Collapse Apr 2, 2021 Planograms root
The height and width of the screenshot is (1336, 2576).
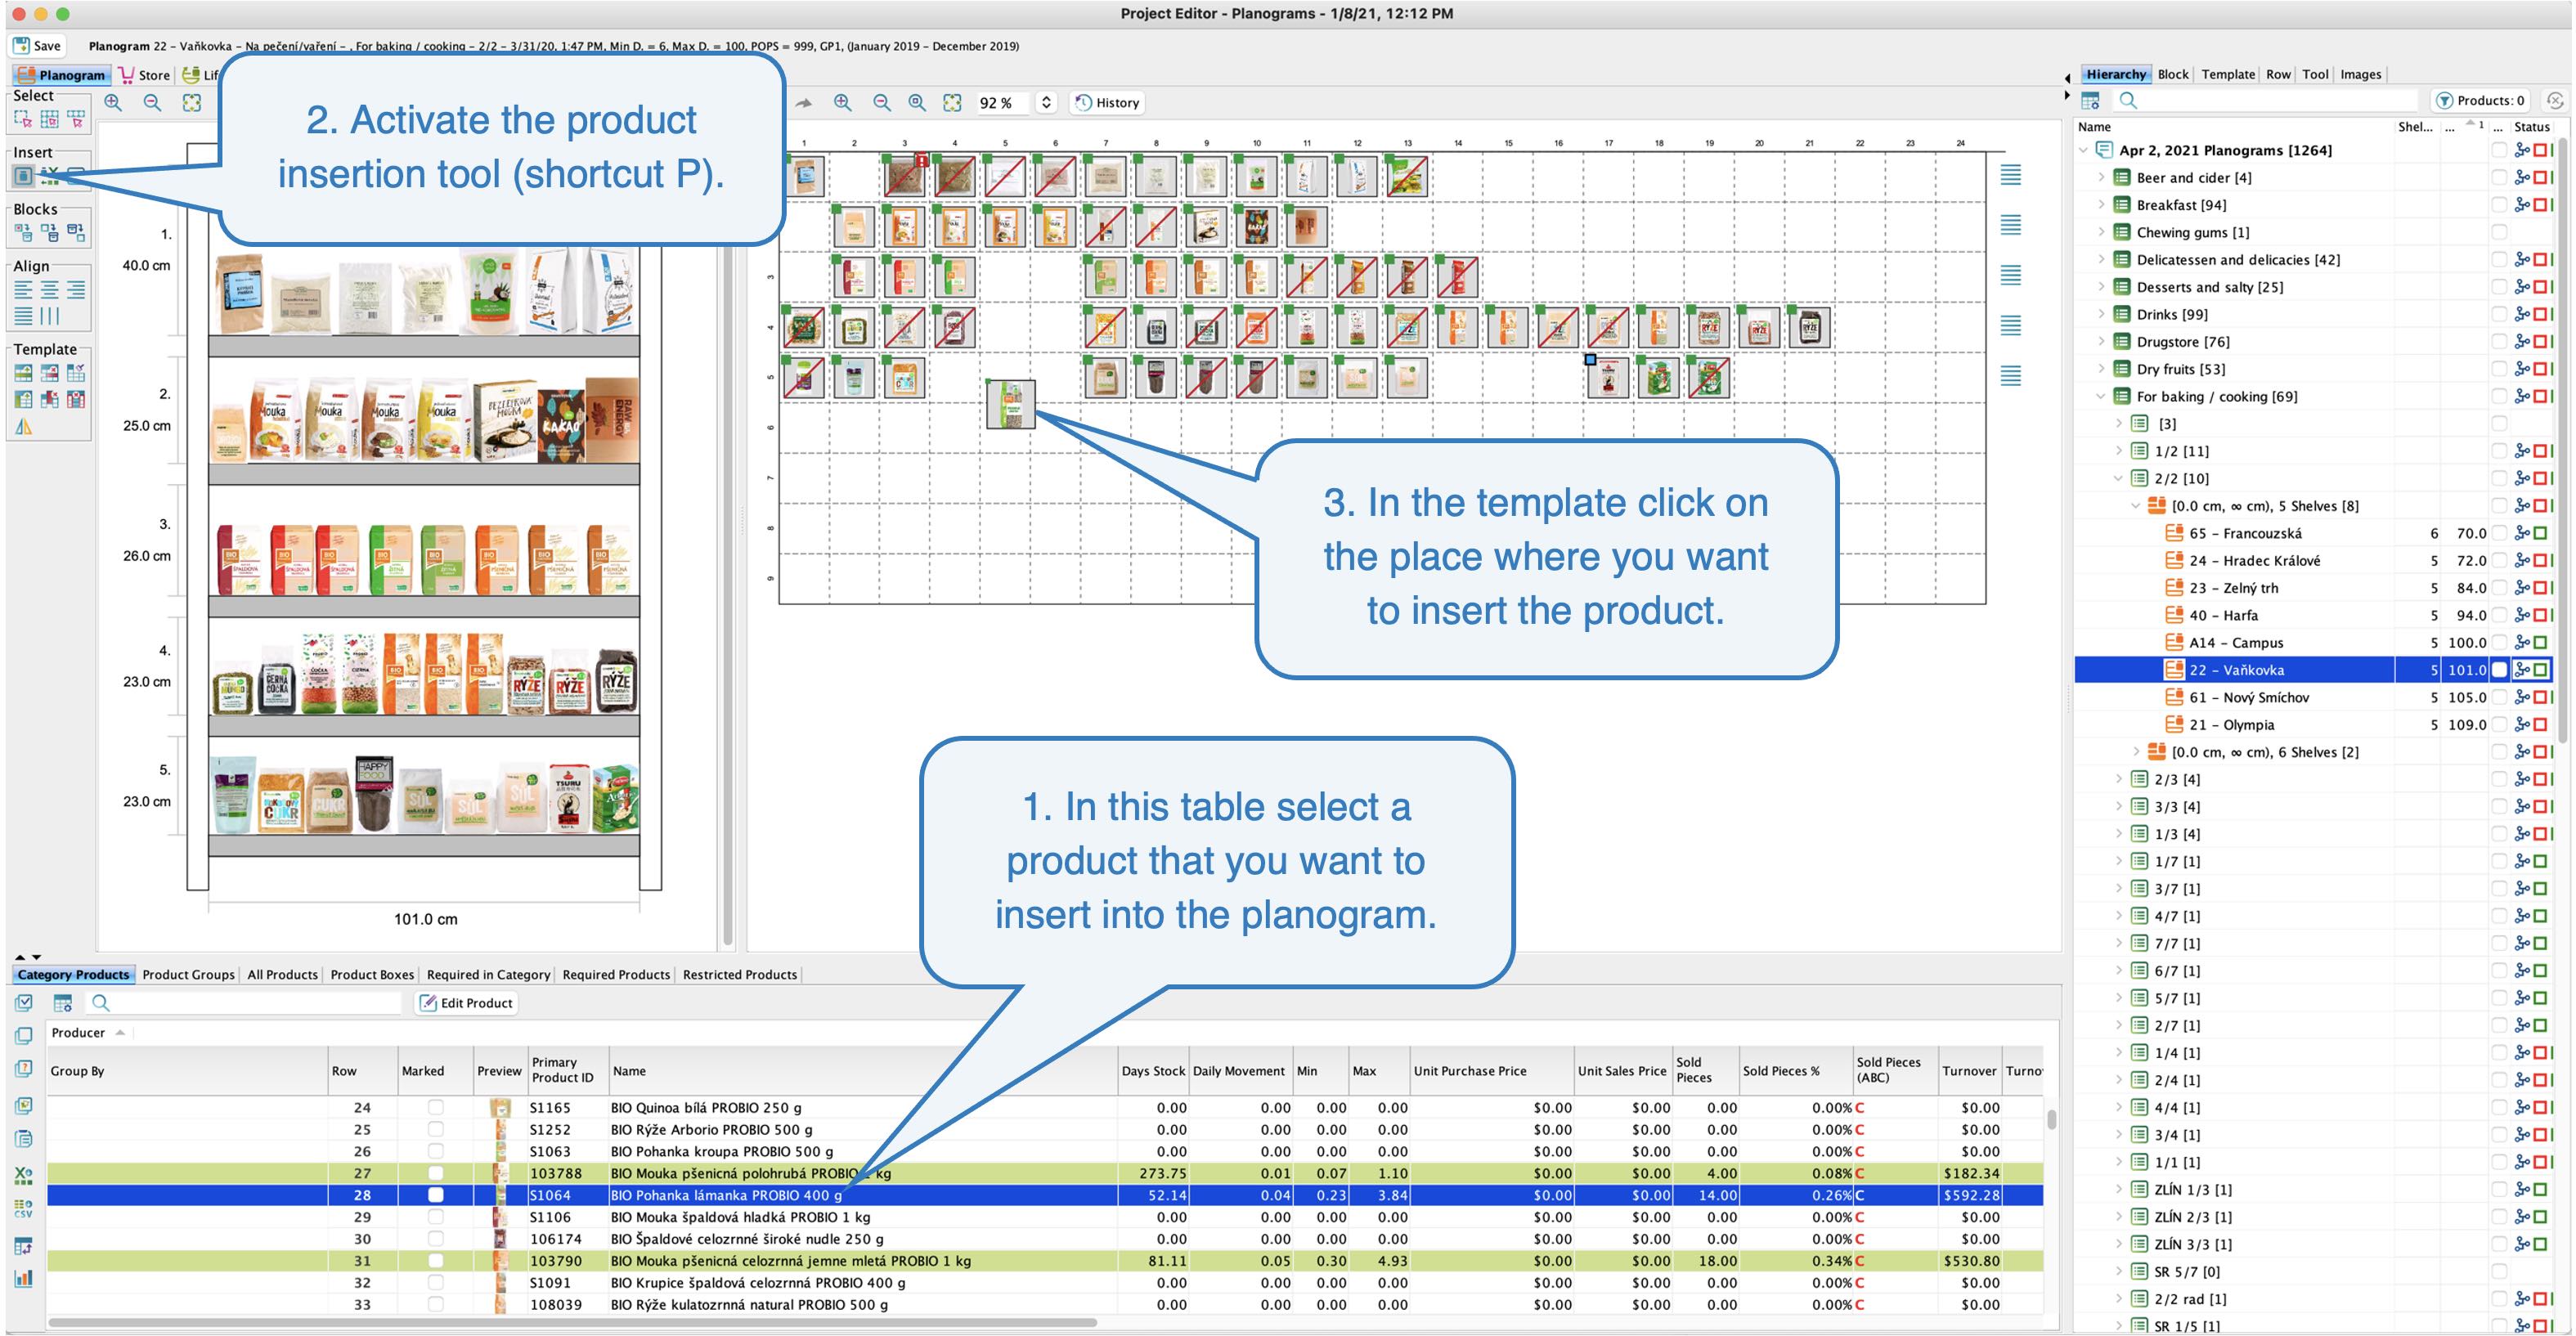click(x=2083, y=150)
